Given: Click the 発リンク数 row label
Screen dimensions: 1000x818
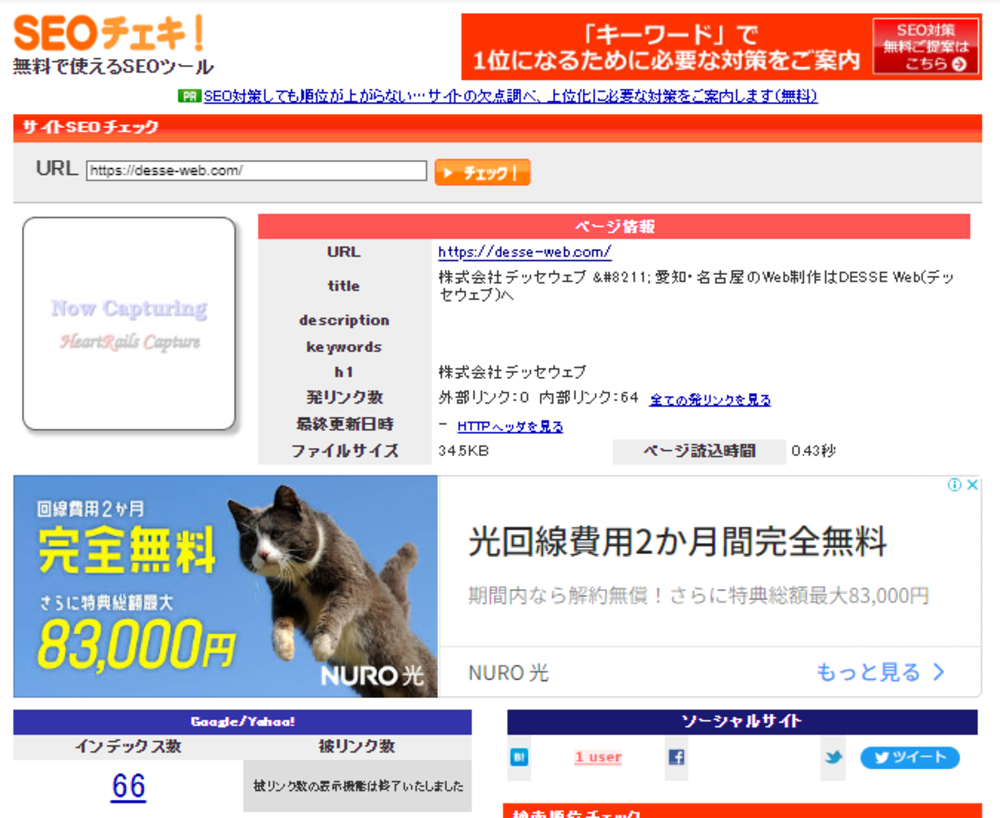Looking at the screenshot, I should point(344,397).
